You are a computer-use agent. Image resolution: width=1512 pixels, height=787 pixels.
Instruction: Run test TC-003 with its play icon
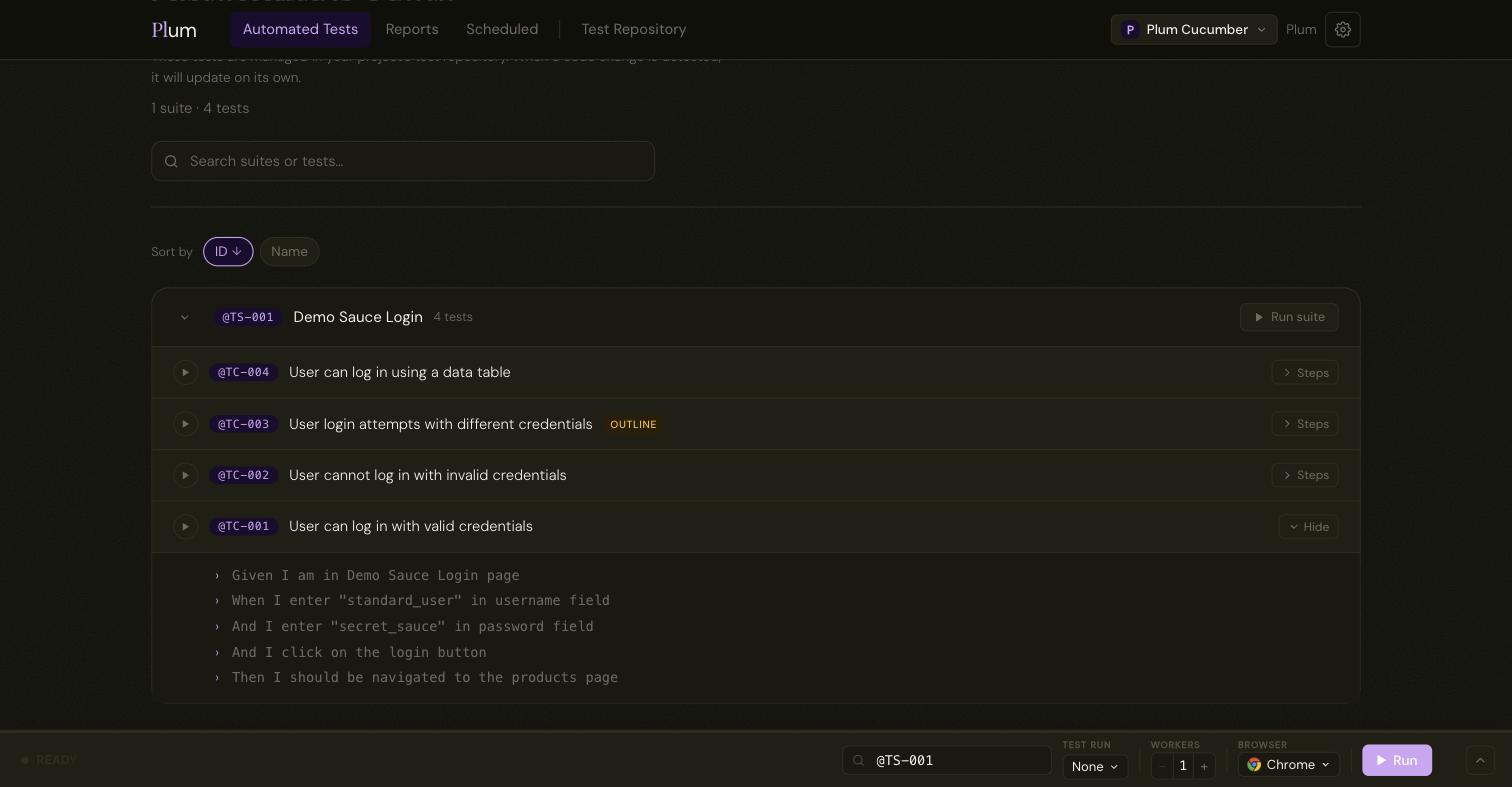pos(186,424)
